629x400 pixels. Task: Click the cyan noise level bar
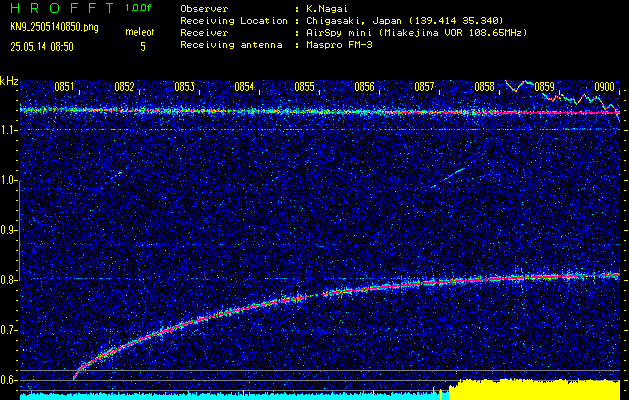(x=234, y=396)
